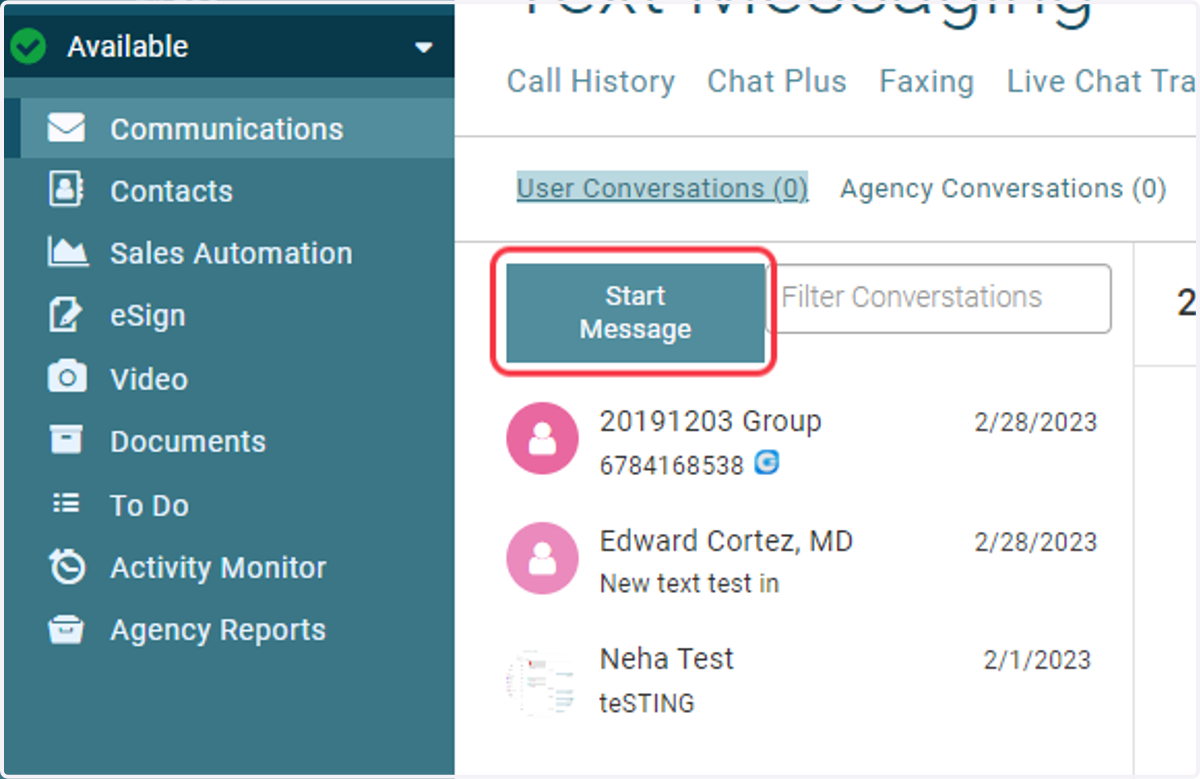Click the Available status label
Image resolution: width=1200 pixels, height=779 pixels.
coord(128,46)
